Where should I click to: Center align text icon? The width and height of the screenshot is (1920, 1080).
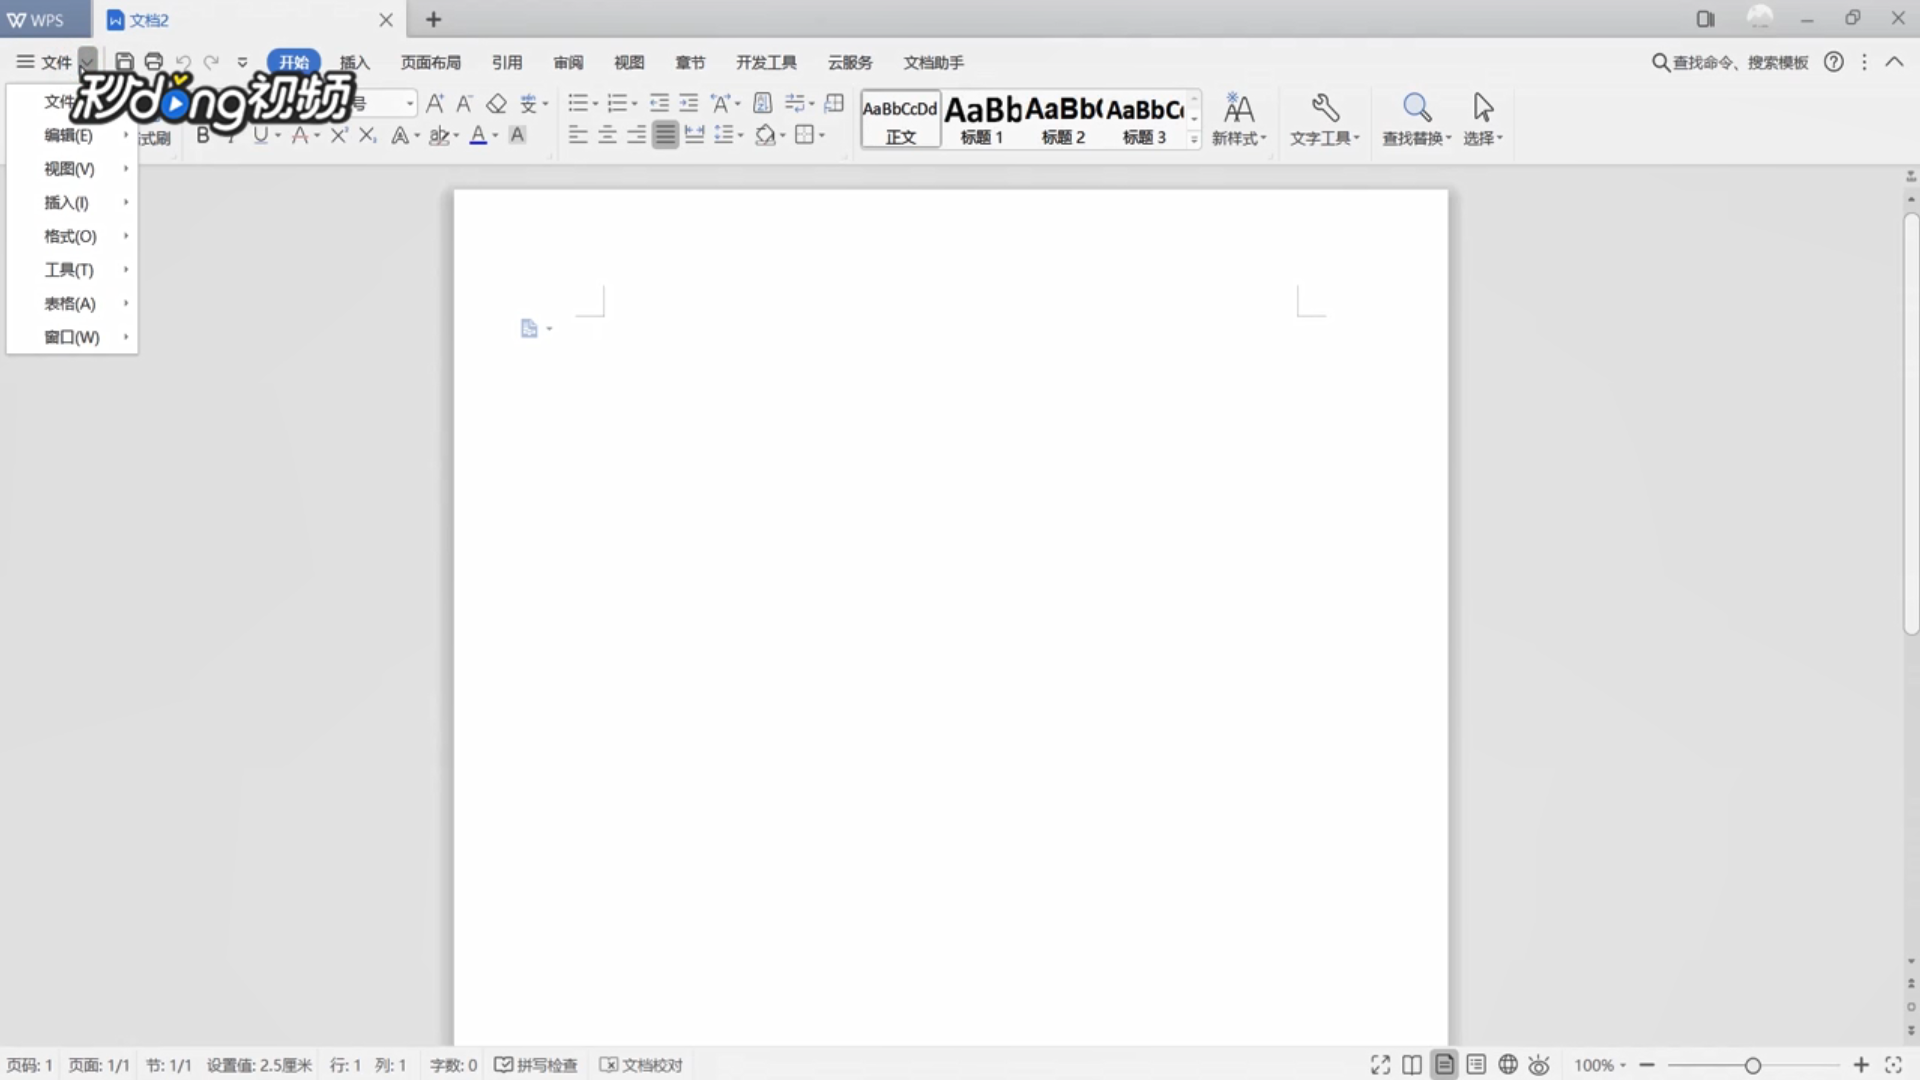coord(607,135)
